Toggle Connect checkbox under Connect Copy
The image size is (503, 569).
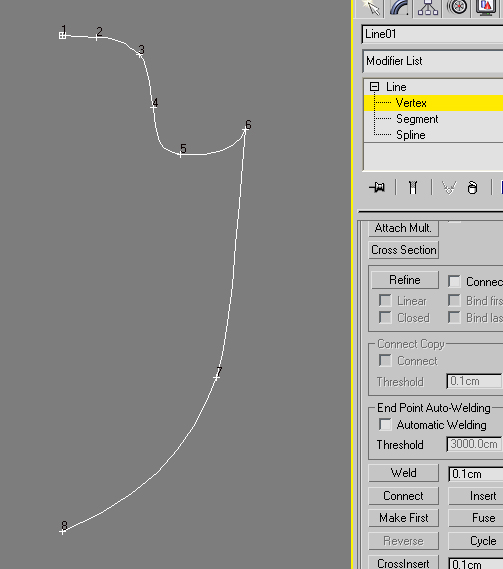pos(385,360)
